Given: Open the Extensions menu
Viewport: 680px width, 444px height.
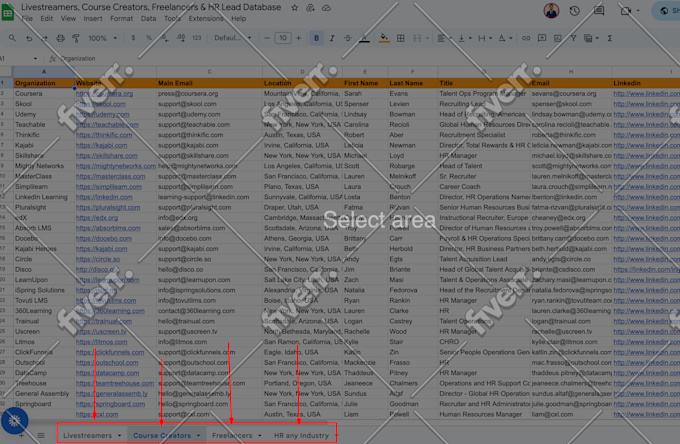Looking at the screenshot, I should pyautogui.click(x=206, y=19).
